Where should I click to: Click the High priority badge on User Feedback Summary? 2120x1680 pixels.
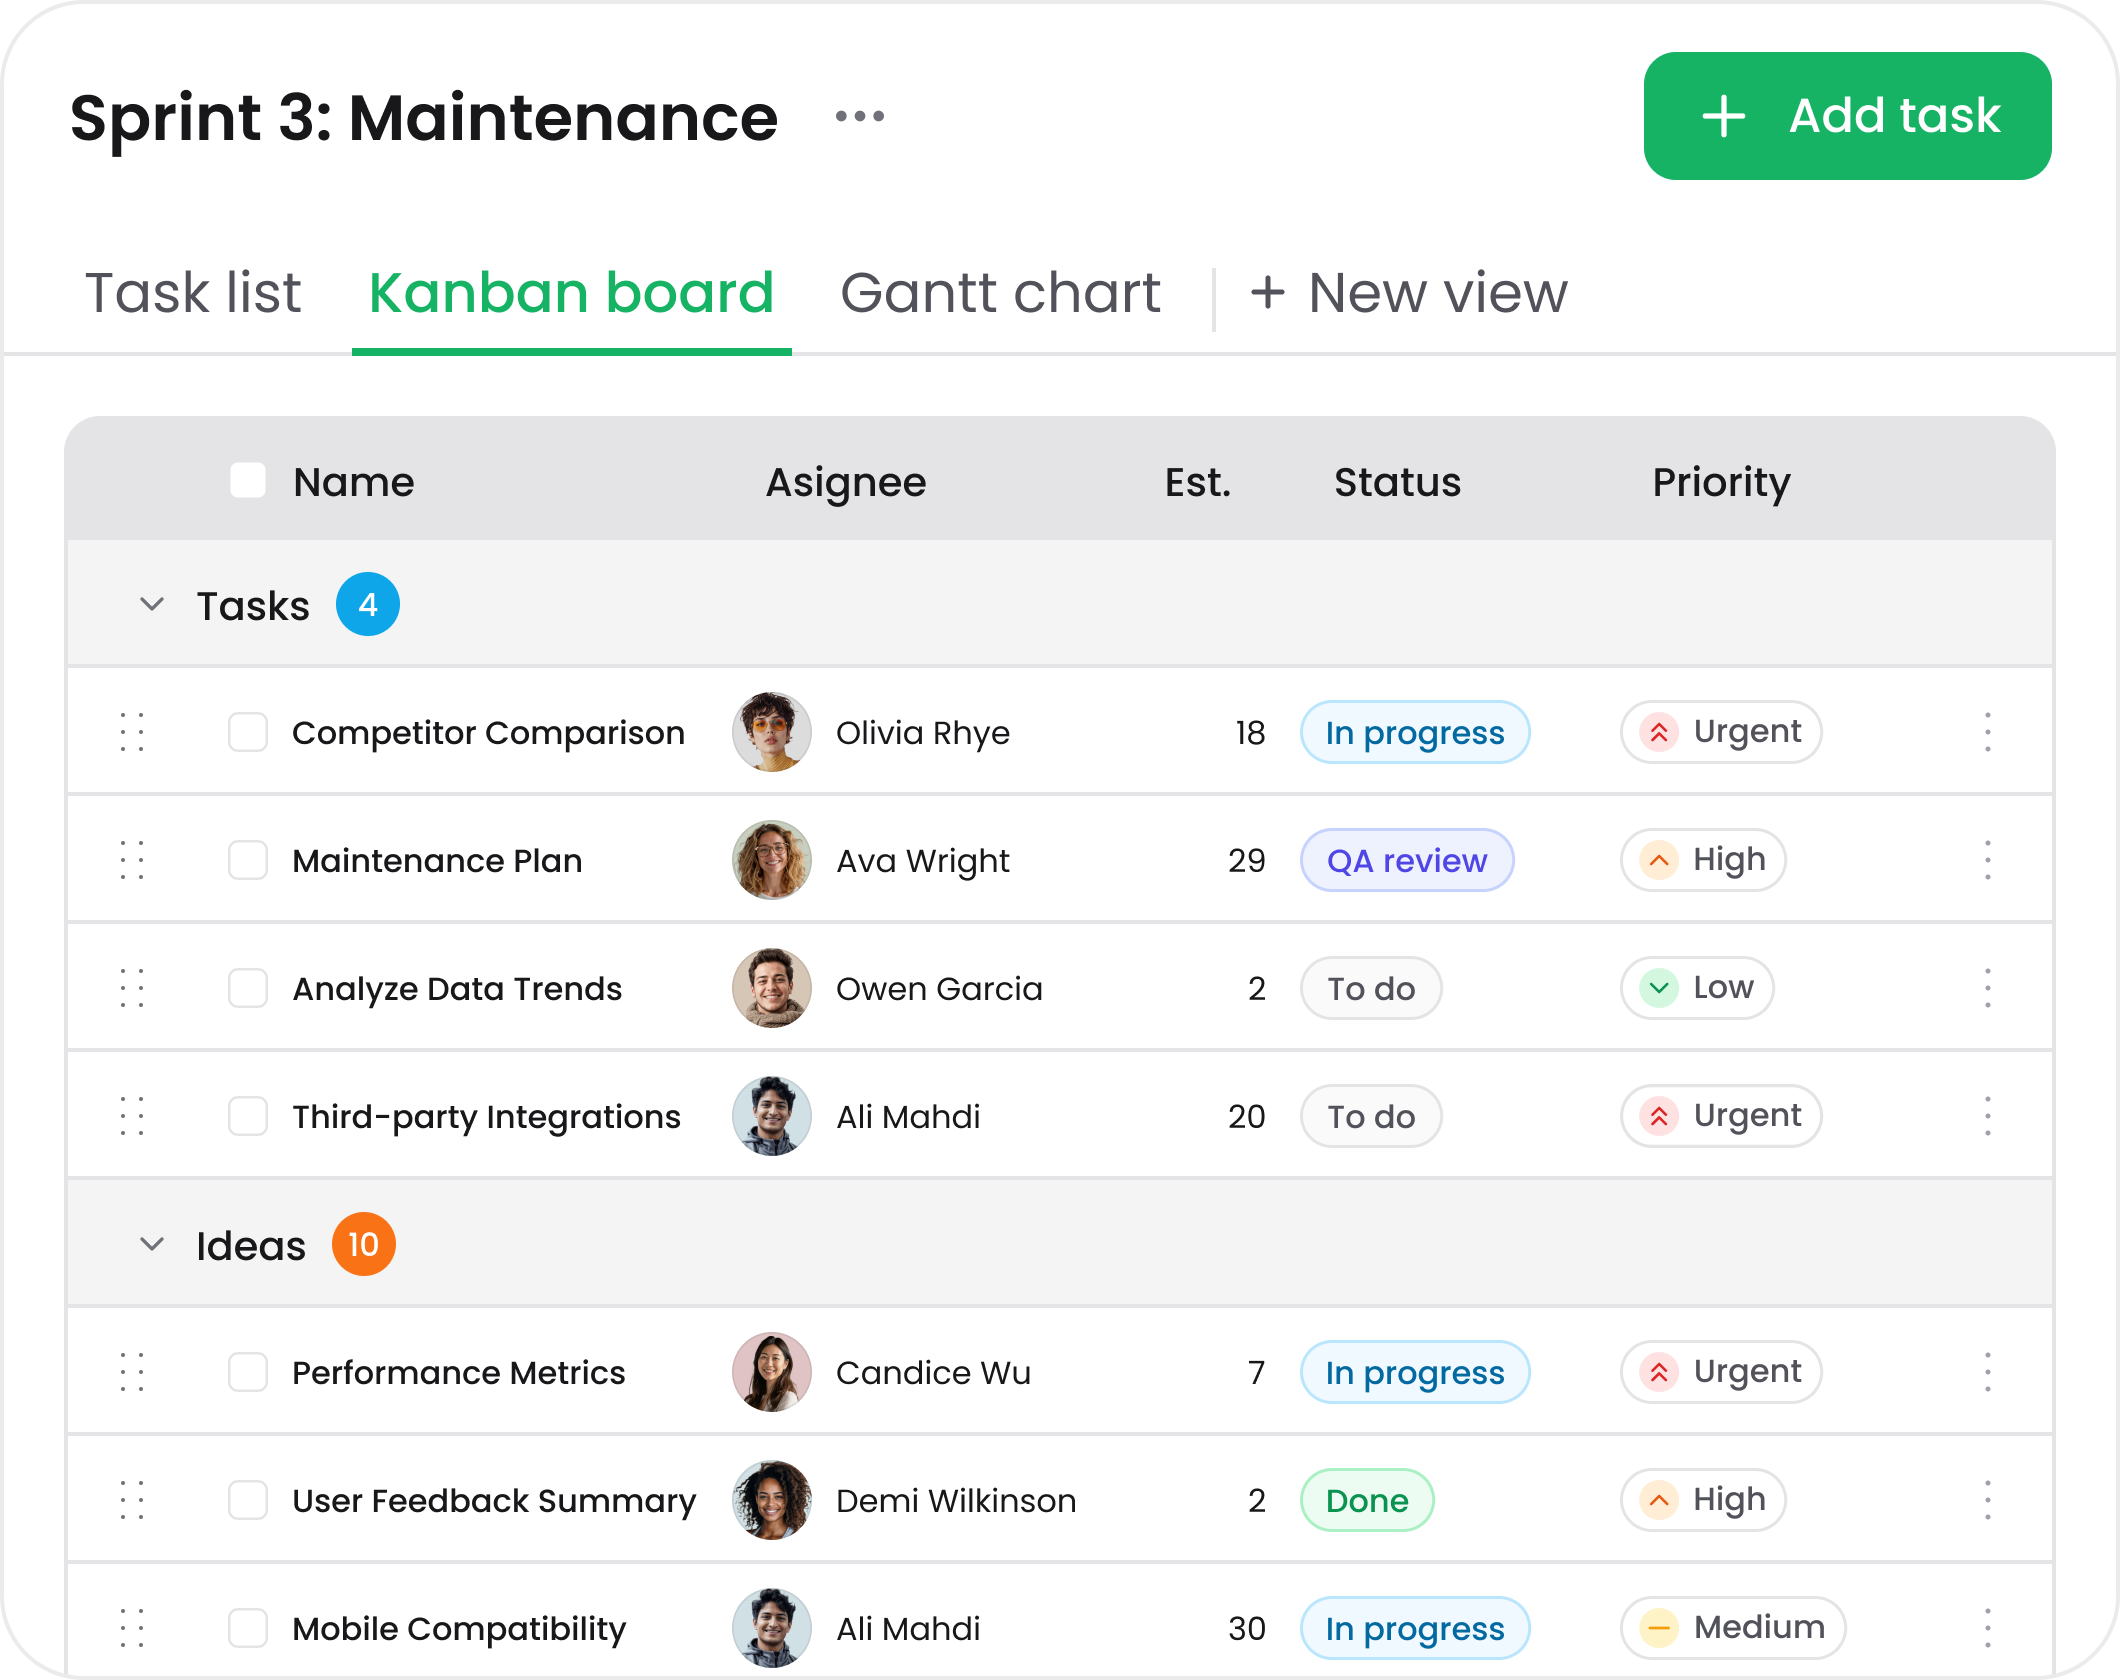click(x=1701, y=1500)
